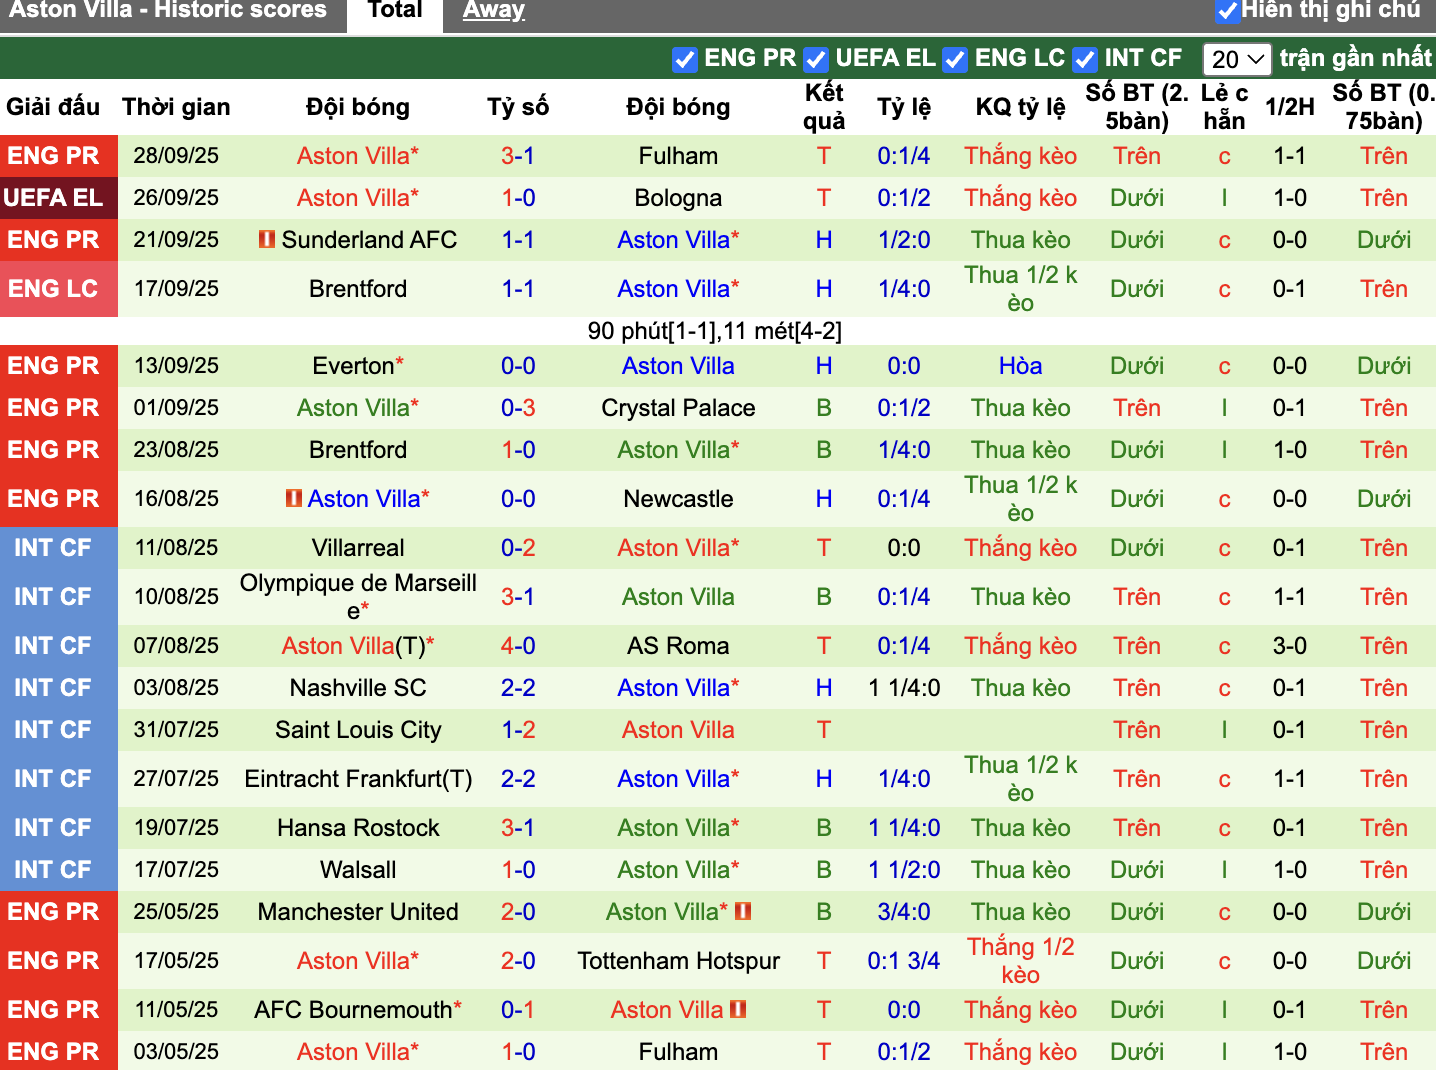This screenshot has height=1070, width=1436.
Task: Open the Bologna team link
Action: tap(678, 198)
